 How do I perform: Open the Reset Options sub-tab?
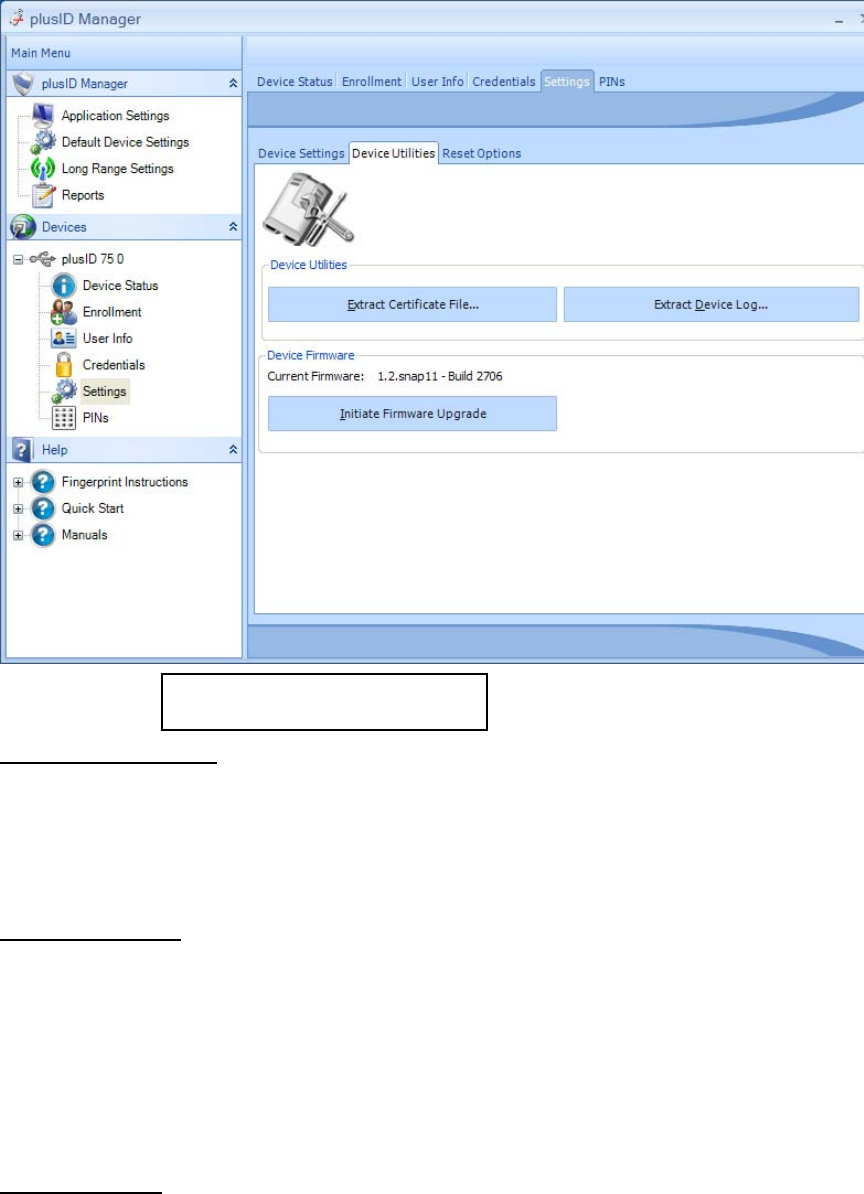pos(482,153)
